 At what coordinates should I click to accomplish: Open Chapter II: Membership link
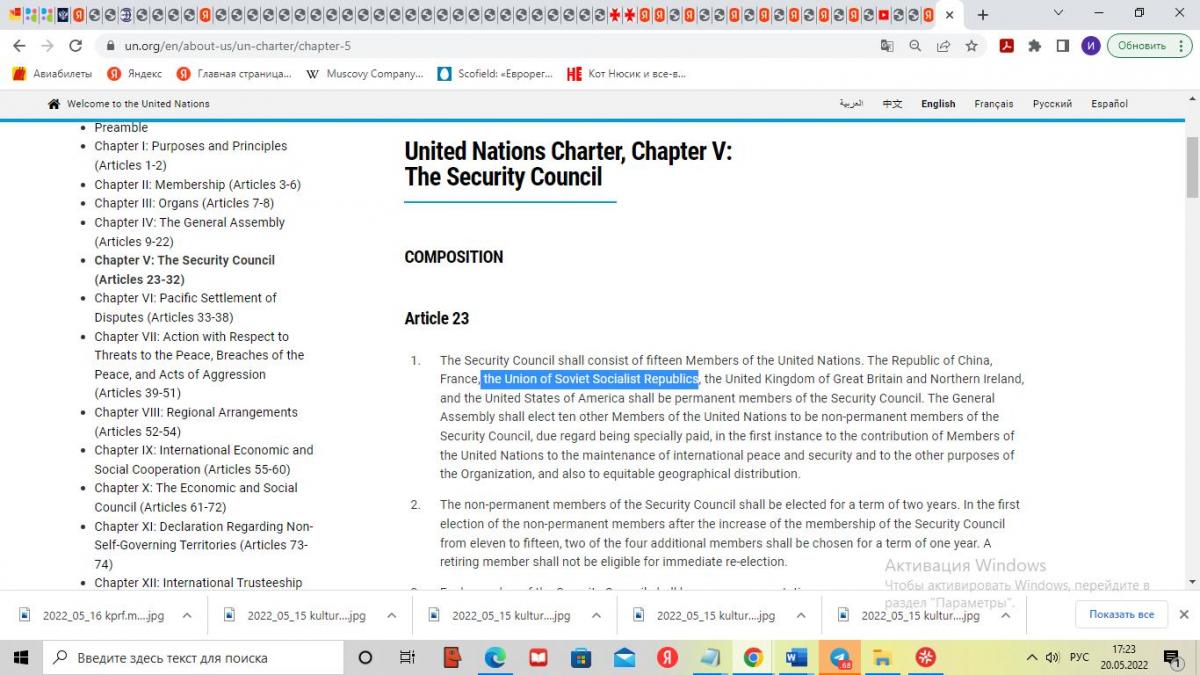coord(197,185)
